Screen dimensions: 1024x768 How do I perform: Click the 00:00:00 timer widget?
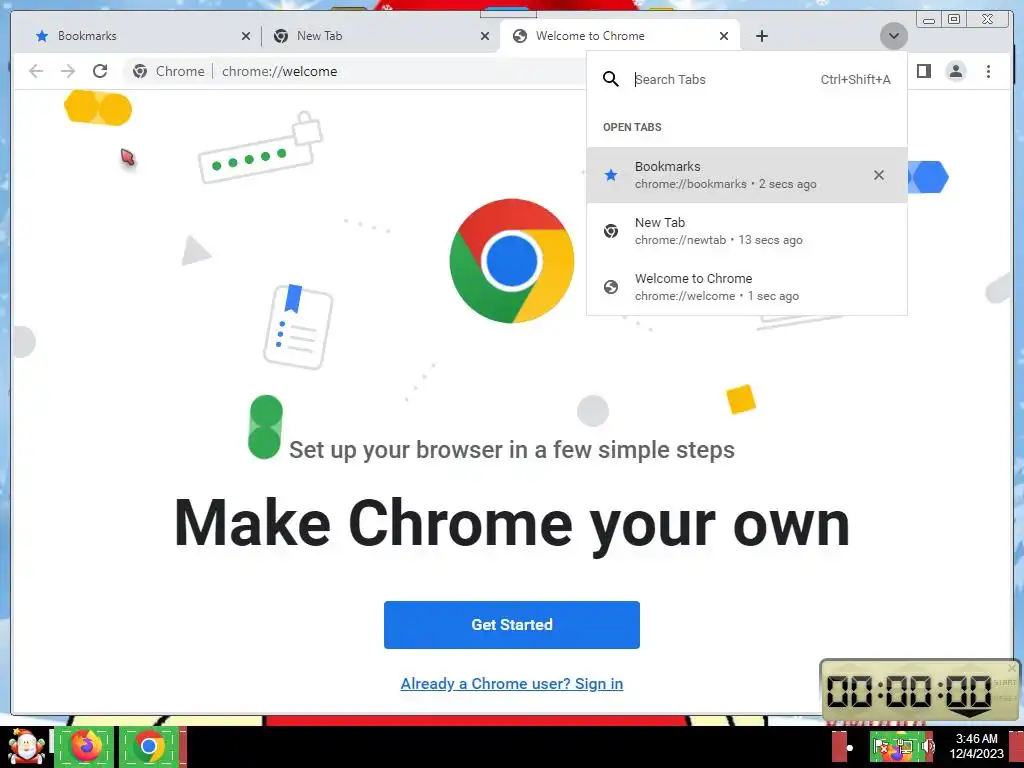[919, 690]
